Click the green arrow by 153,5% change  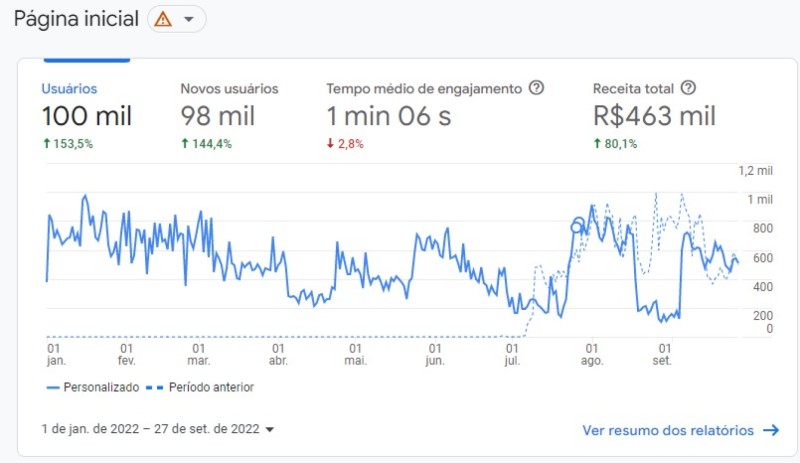pos(47,143)
